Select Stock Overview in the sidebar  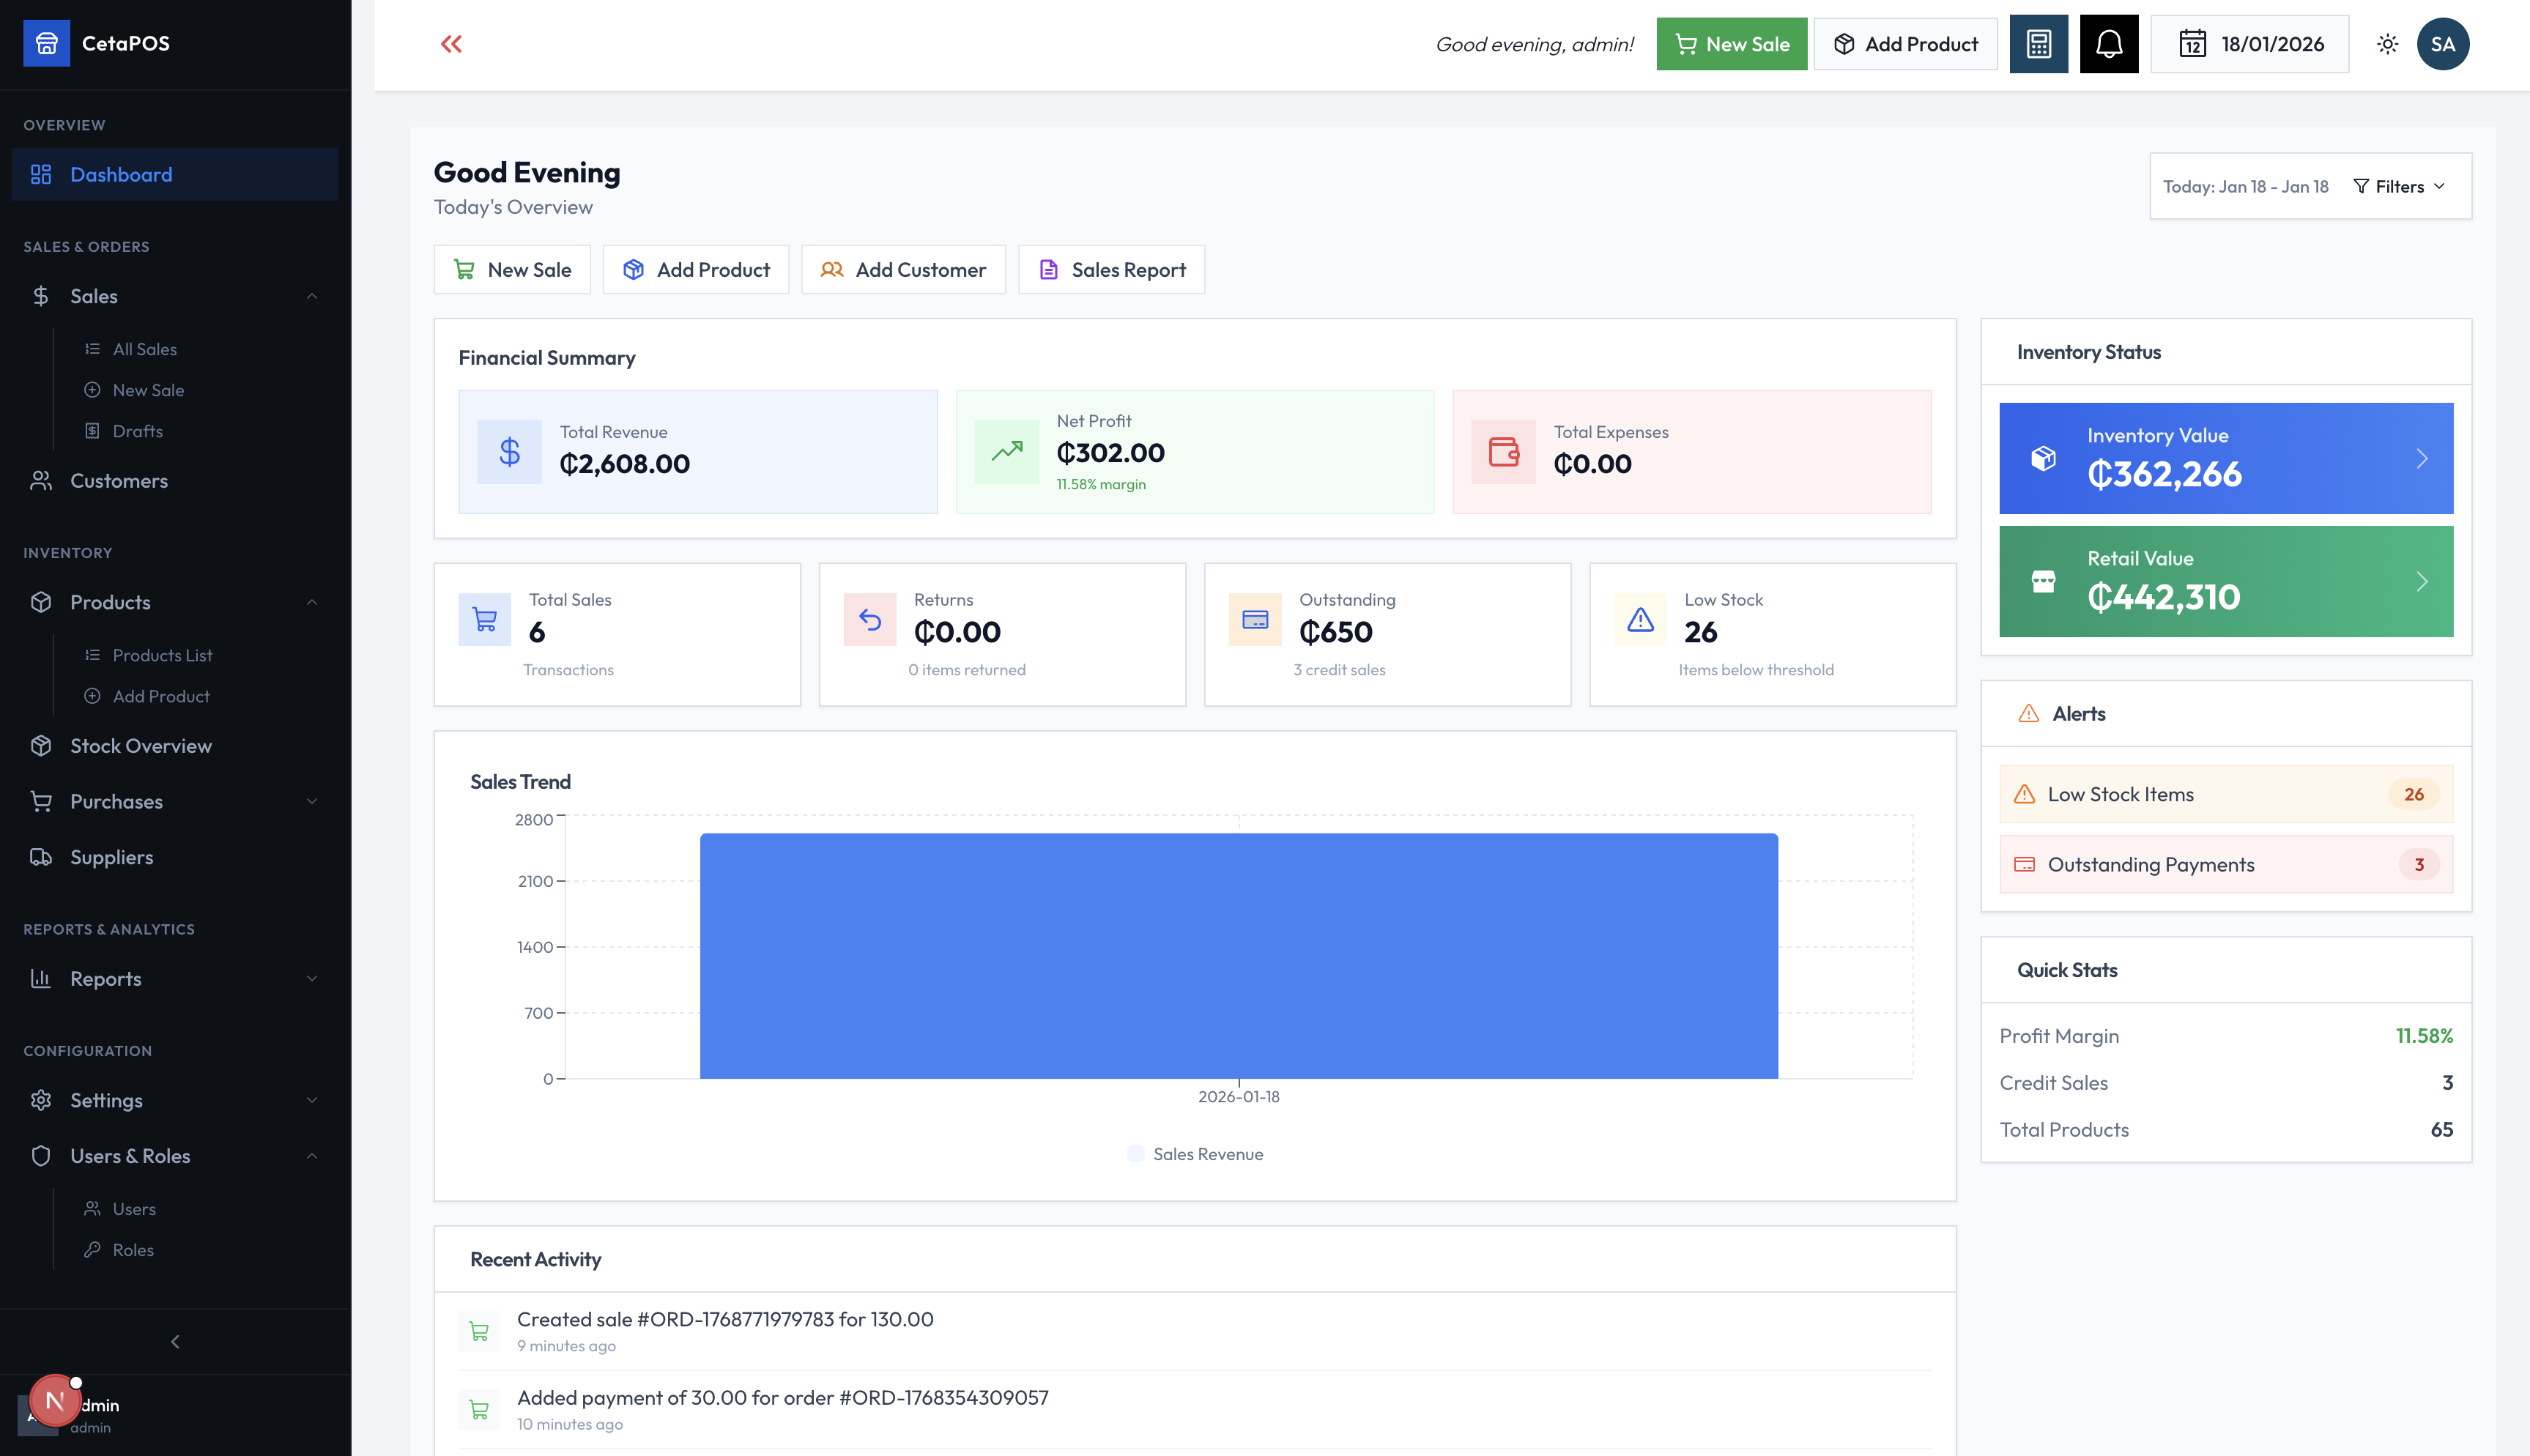pos(140,745)
